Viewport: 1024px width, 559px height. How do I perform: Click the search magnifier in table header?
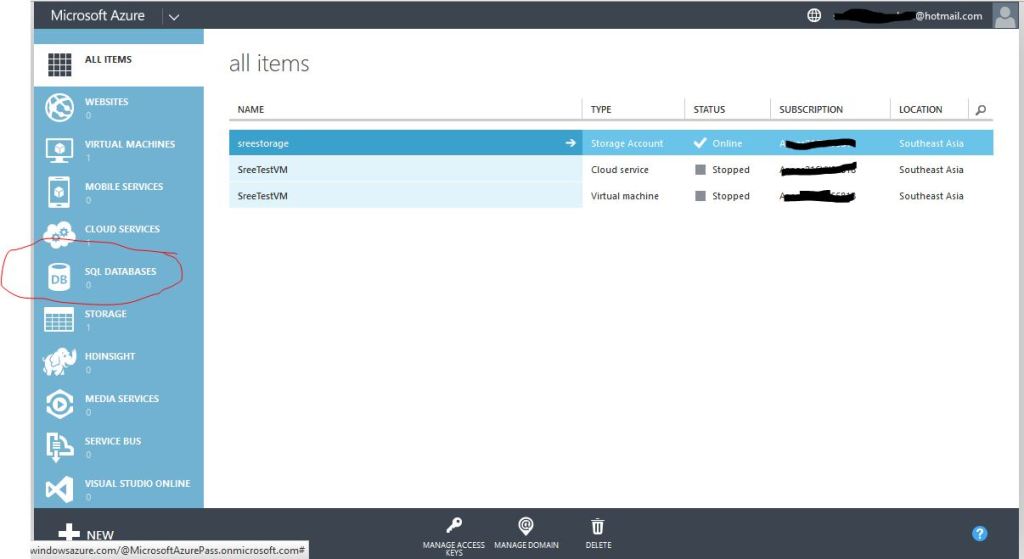(981, 110)
